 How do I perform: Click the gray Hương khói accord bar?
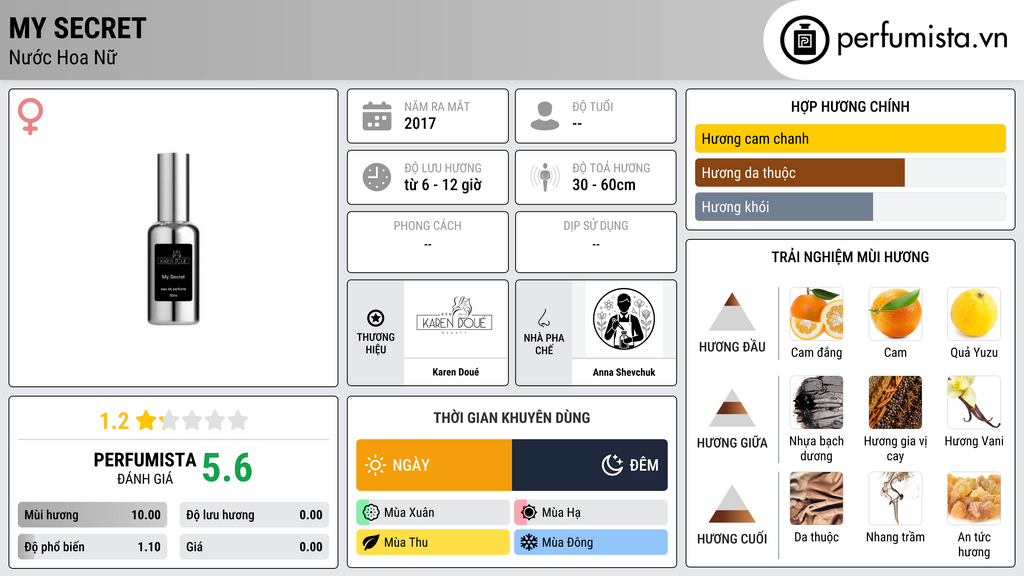pos(784,206)
